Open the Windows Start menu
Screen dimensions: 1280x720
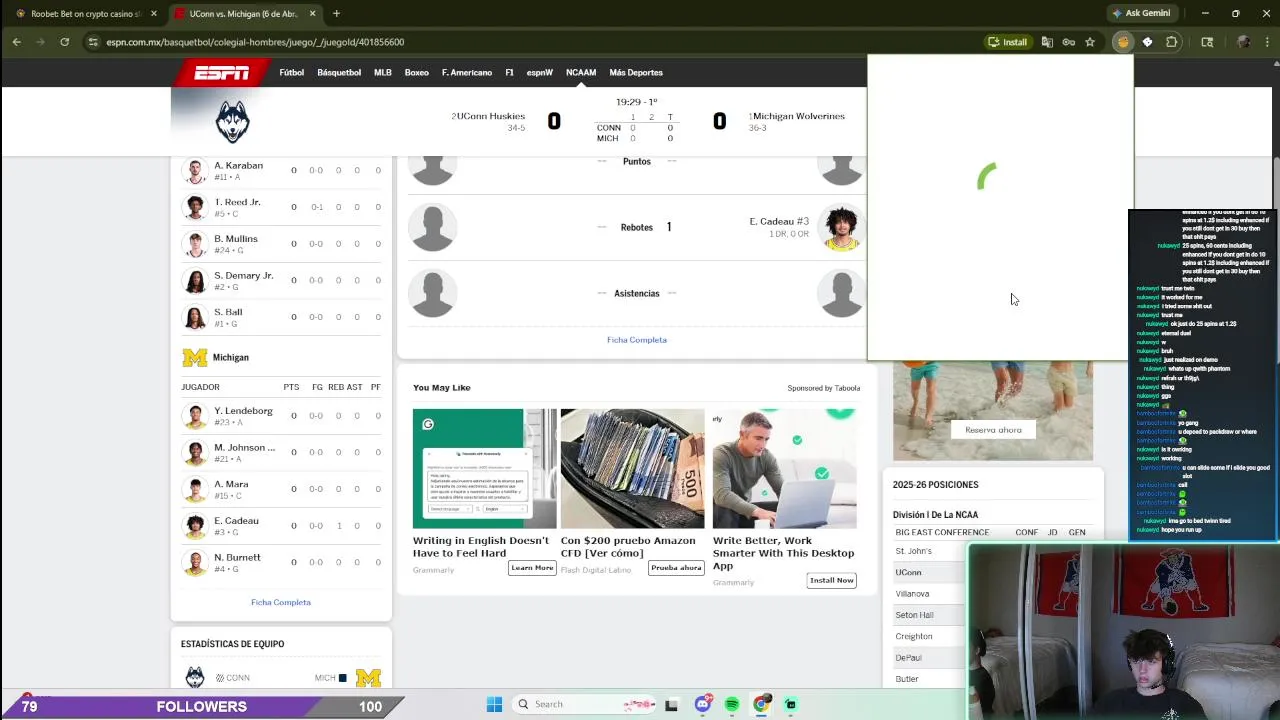click(494, 704)
